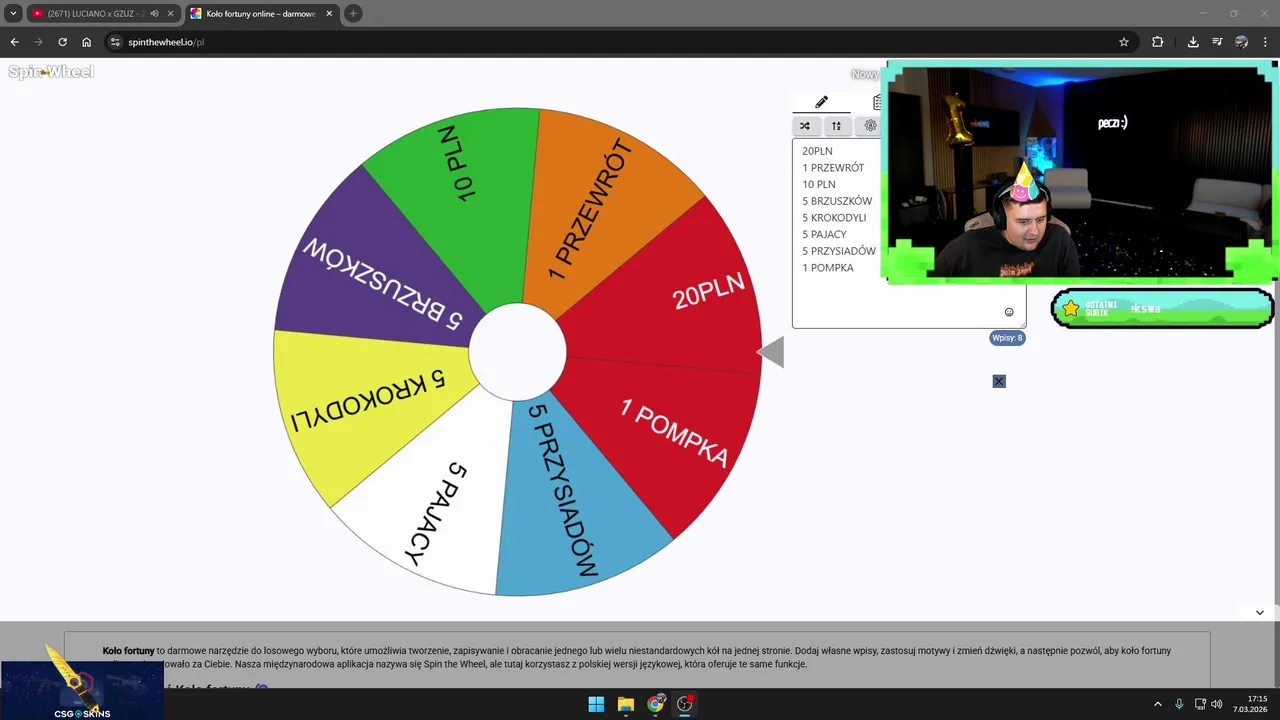
Task: Open OBS Studio from the taskbar
Action: pos(685,704)
